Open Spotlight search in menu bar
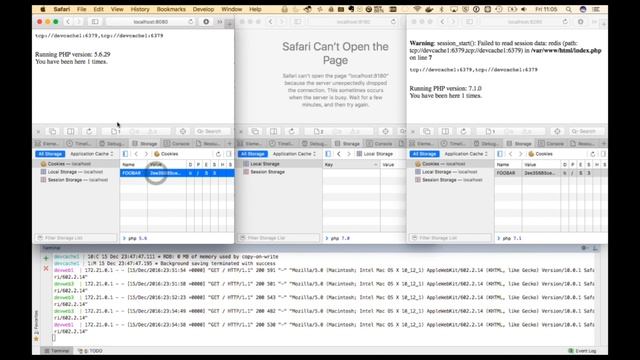Screen dimensions: 640x360 coord(569,9)
